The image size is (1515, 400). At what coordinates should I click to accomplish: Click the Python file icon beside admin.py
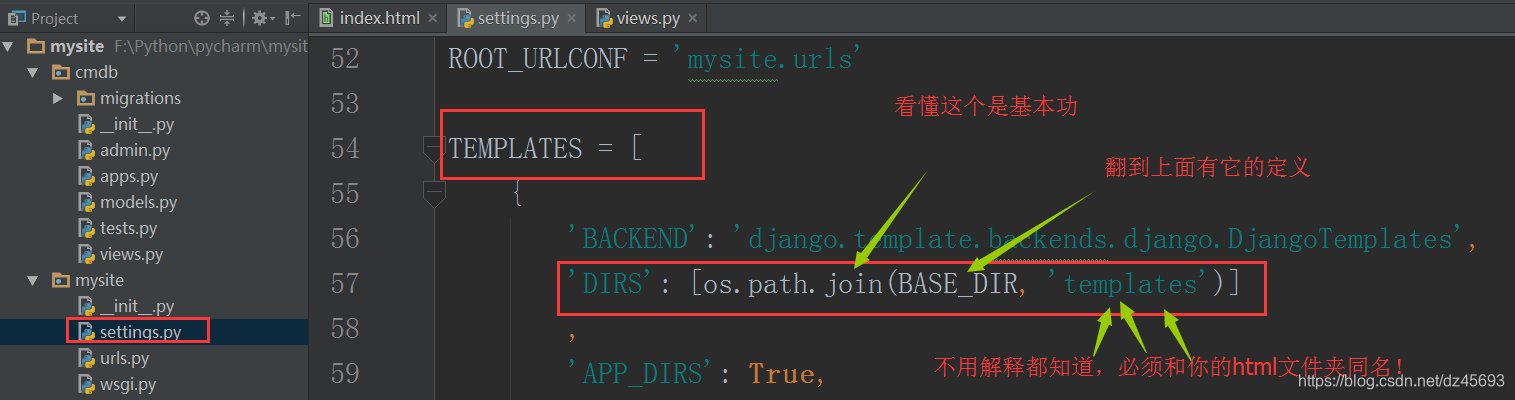click(86, 150)
